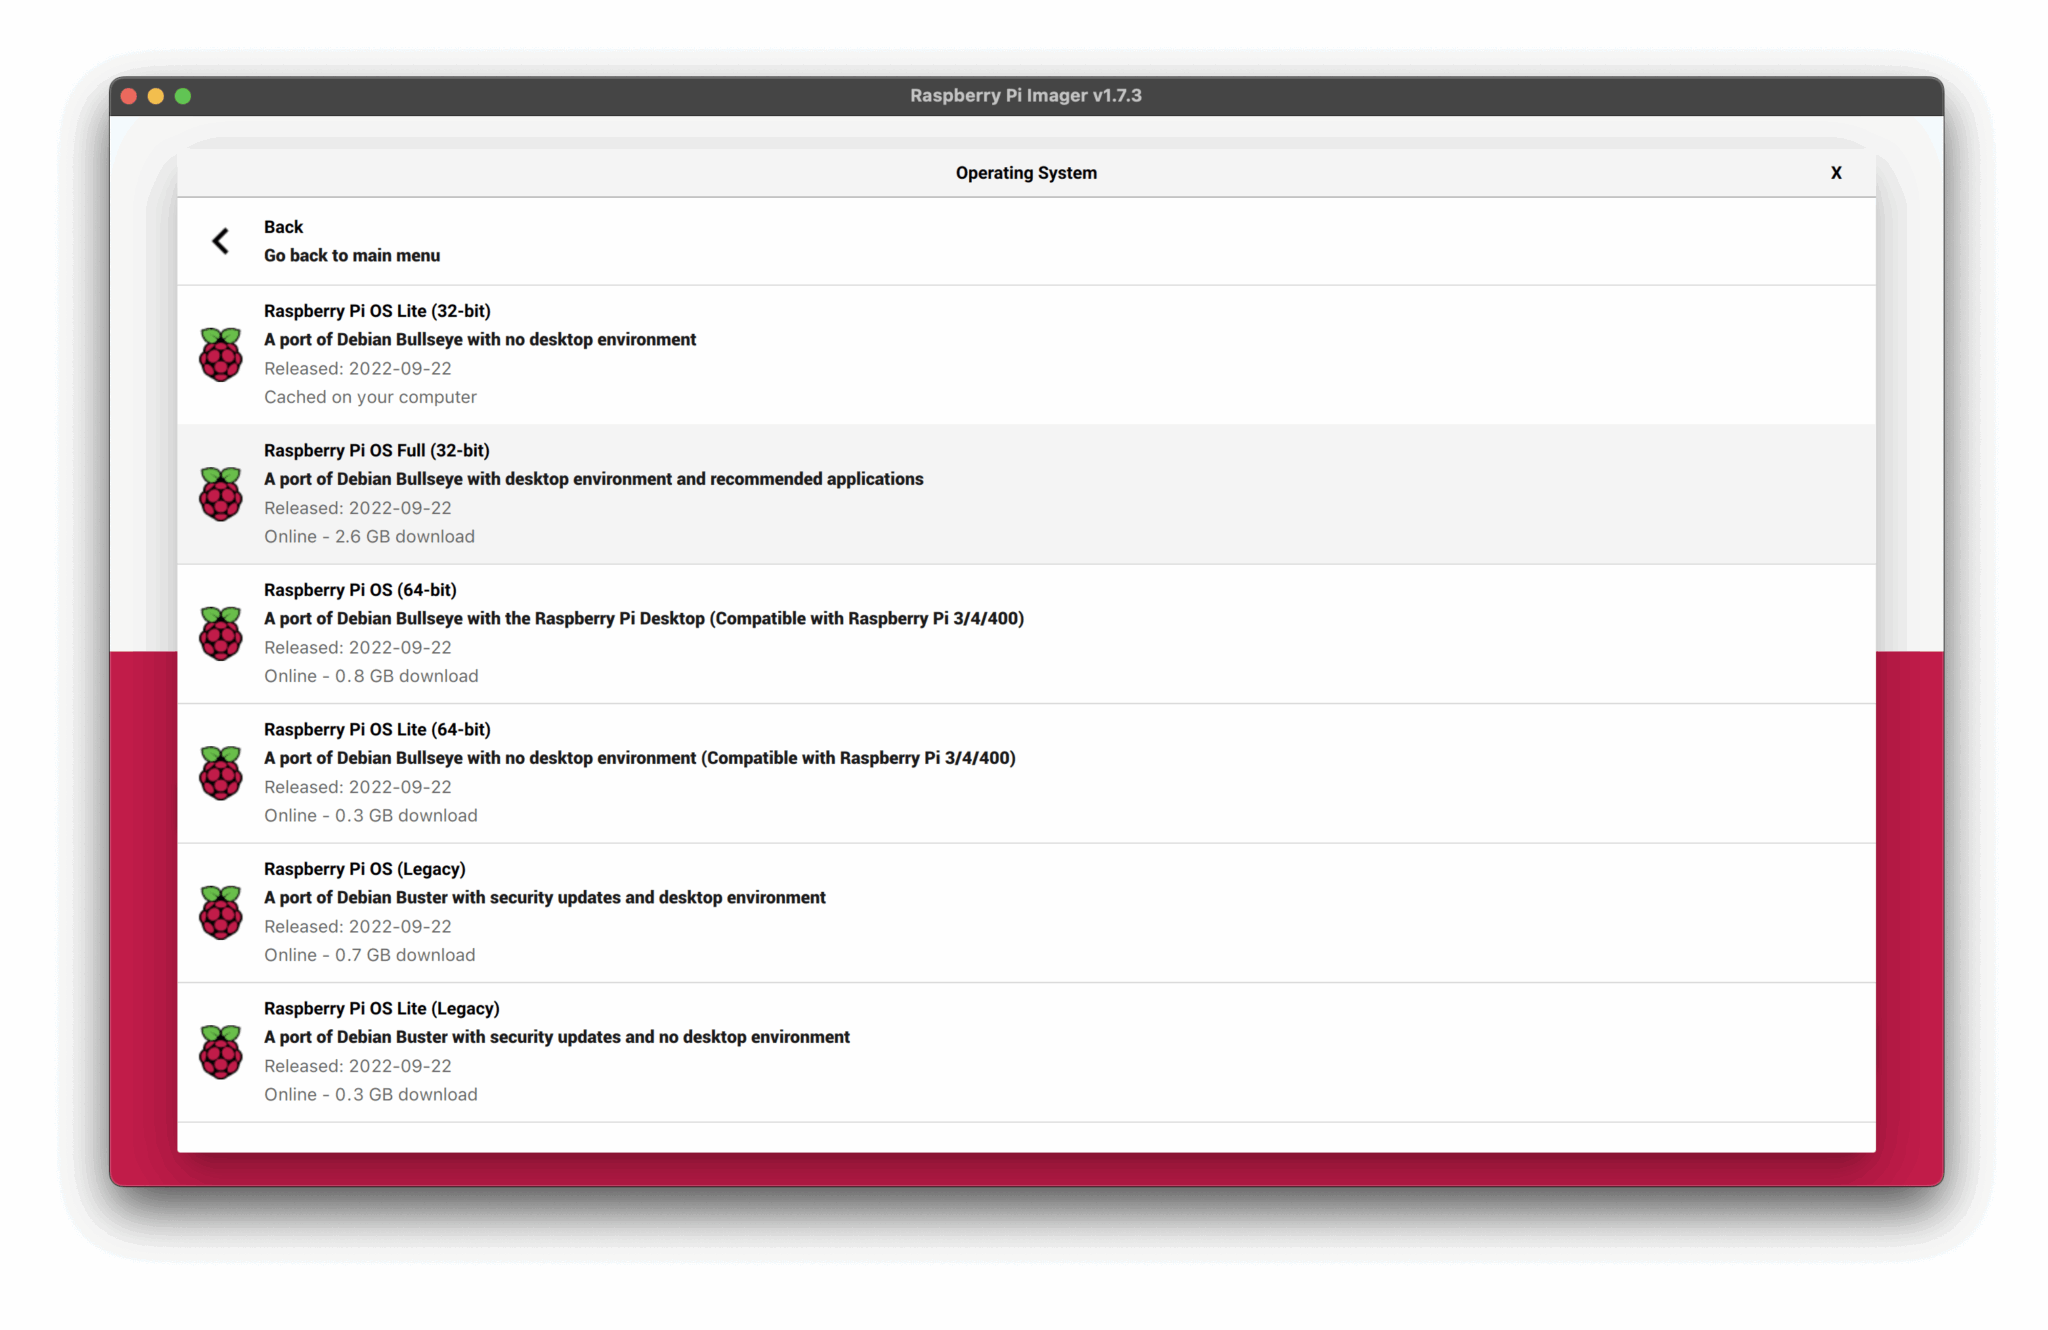Choose Raspberry Pi OS (Legacy) title
2048x1330 pixels.
click(364, 869)
